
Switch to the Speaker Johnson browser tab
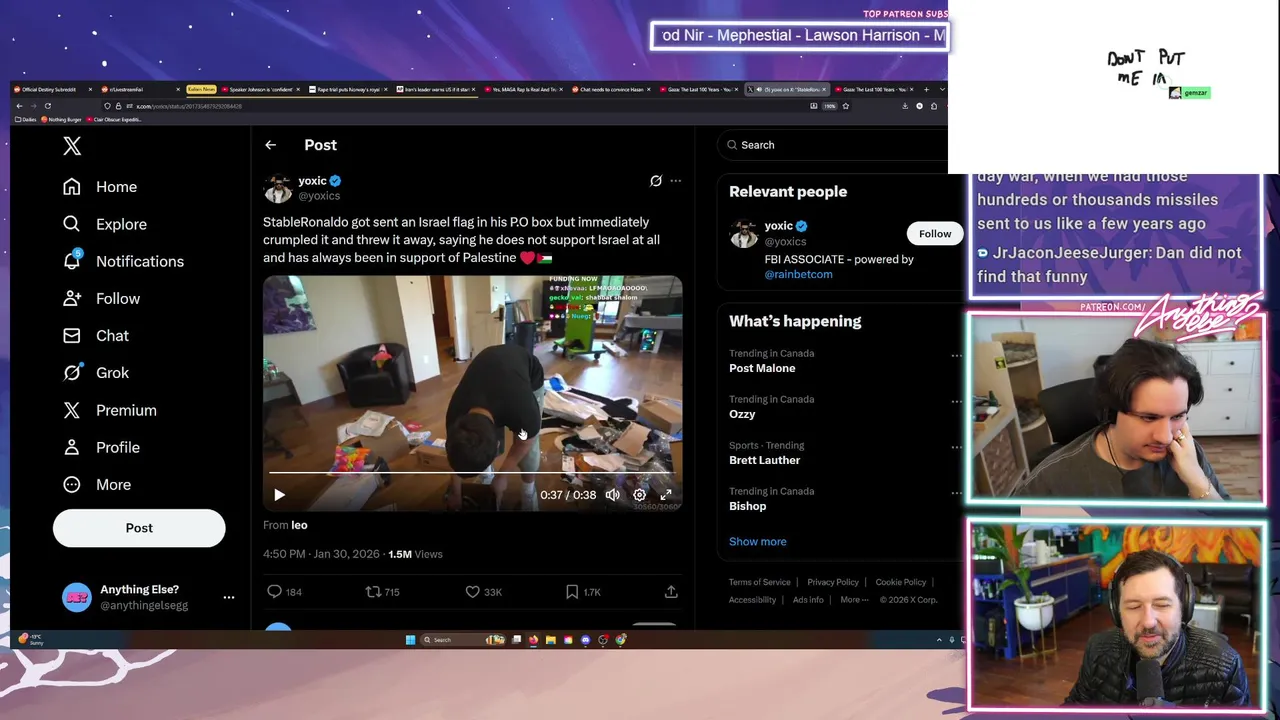click(x=260, y=90)
